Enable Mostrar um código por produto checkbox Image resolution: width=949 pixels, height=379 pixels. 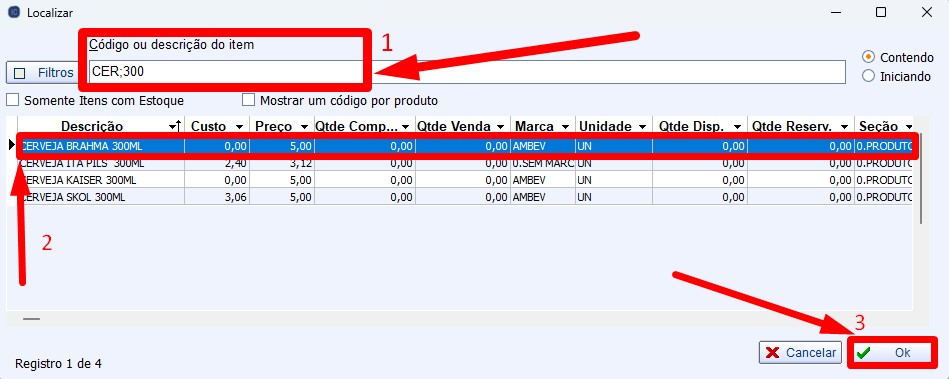(248, 100)
